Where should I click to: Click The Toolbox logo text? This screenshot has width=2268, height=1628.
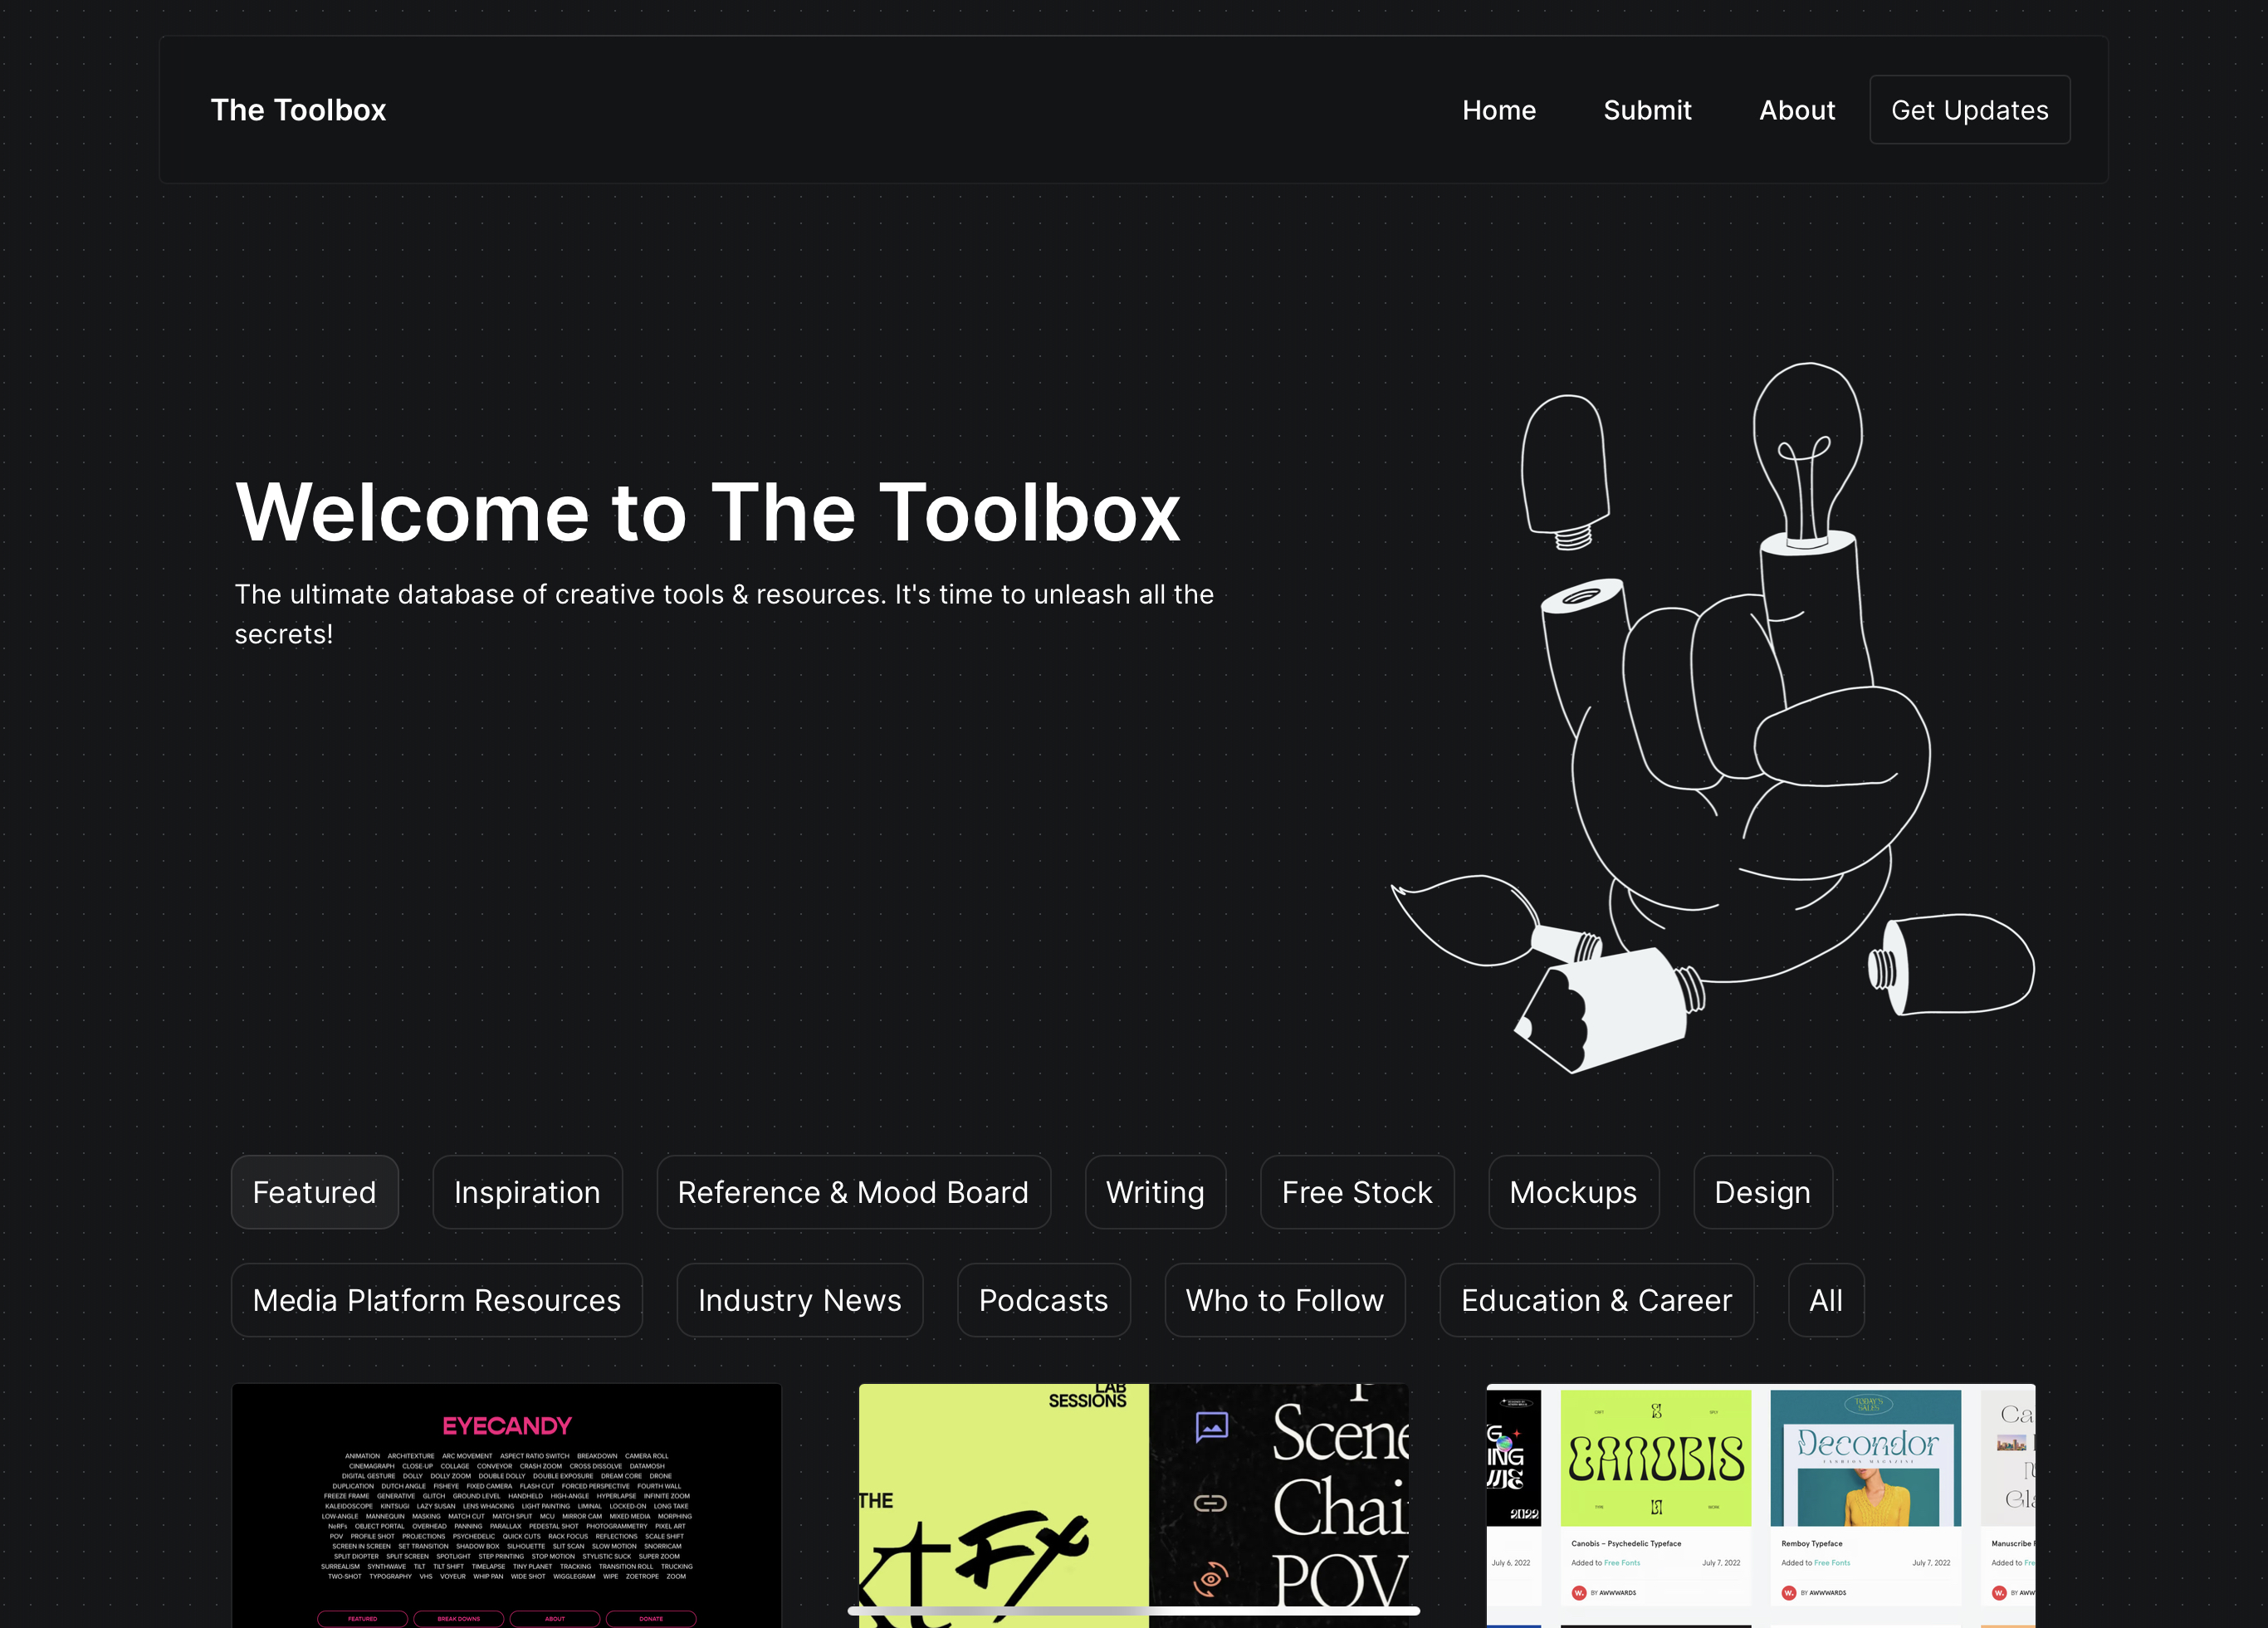(x=298, y=110)
